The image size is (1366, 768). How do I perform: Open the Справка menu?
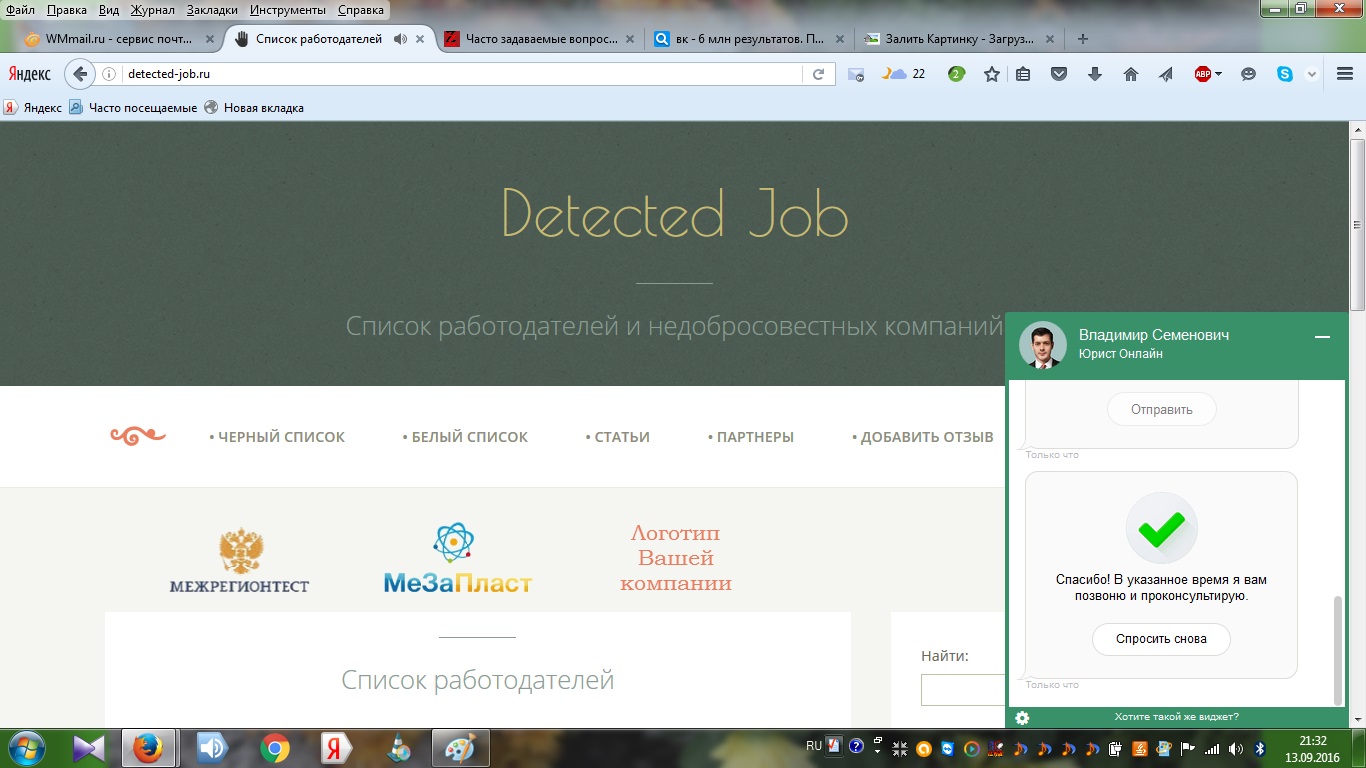pos(361,10)
